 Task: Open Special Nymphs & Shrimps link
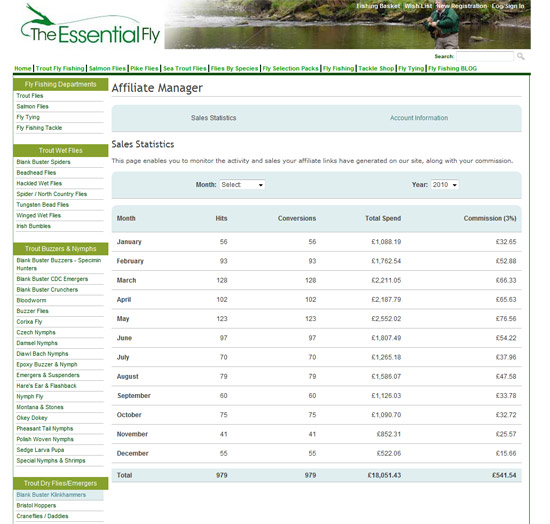click(x=51, y=461)
